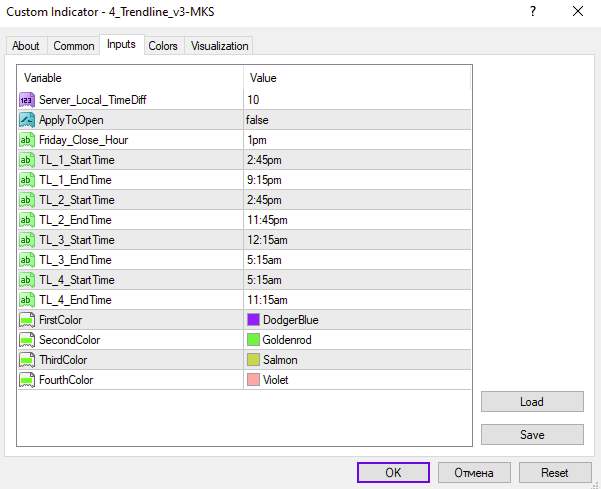Switch to the Colors tab

pos(163,46)
